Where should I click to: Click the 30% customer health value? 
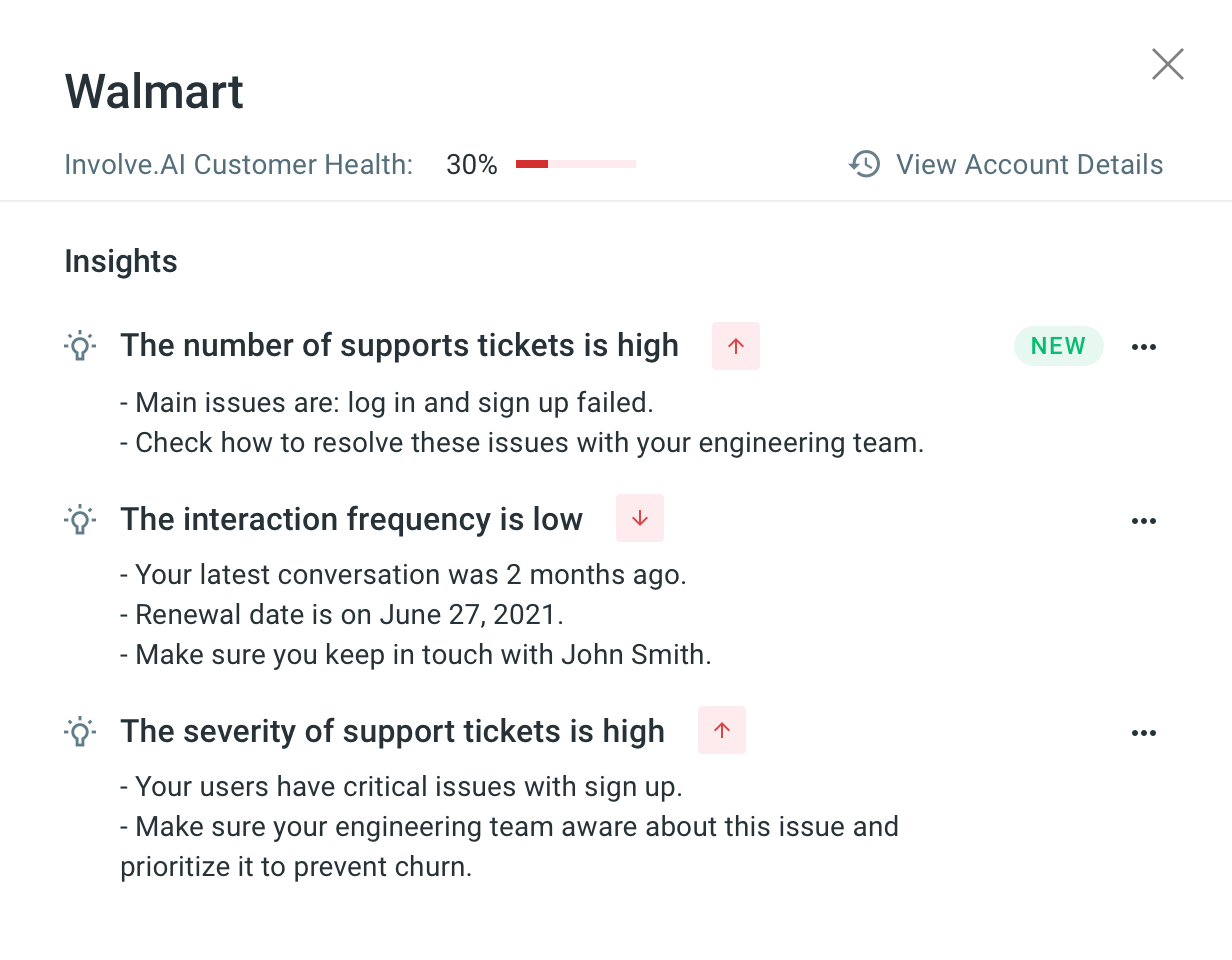(472, 164)
